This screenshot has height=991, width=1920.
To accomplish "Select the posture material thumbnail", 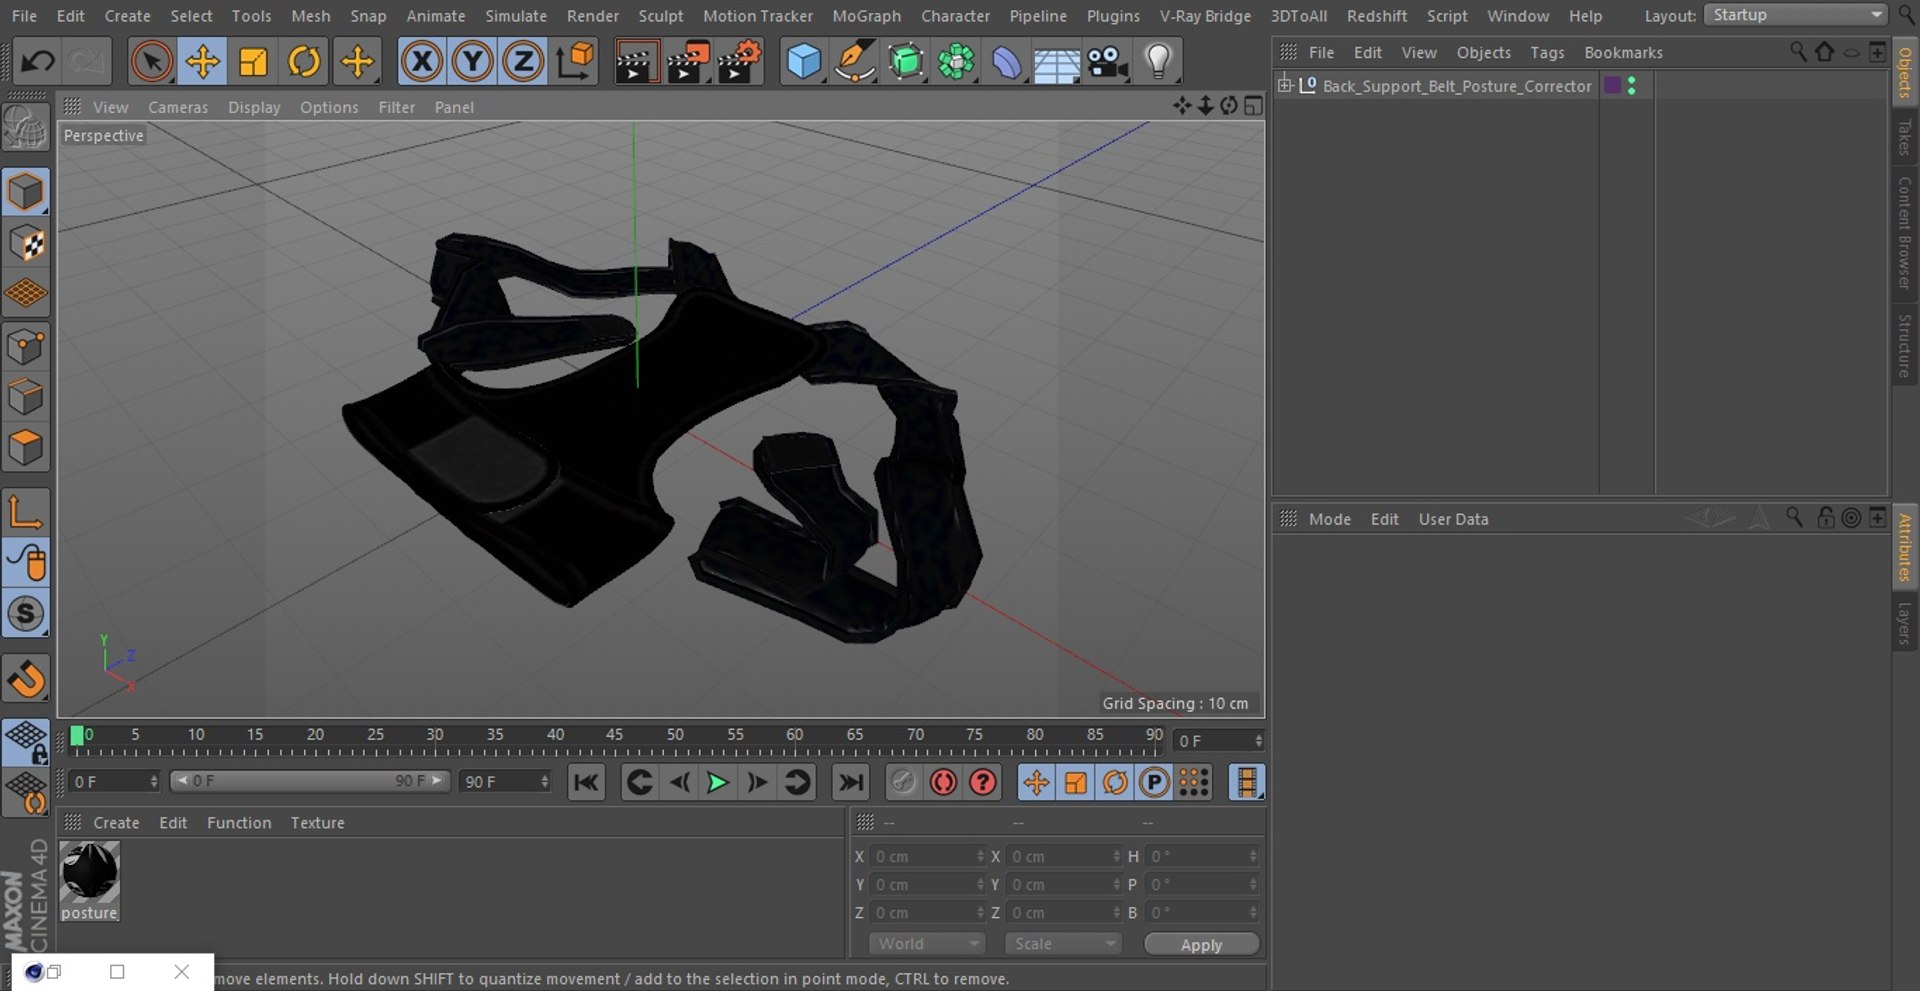I will point(89,872).
